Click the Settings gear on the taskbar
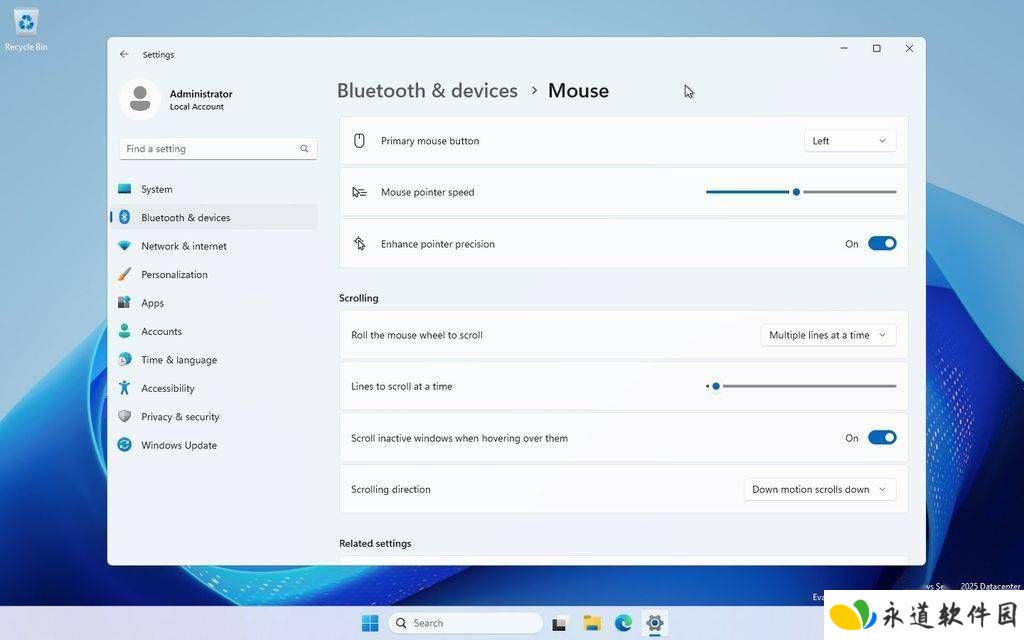The height and width of the screenshot is (640, 1024). 654,623
